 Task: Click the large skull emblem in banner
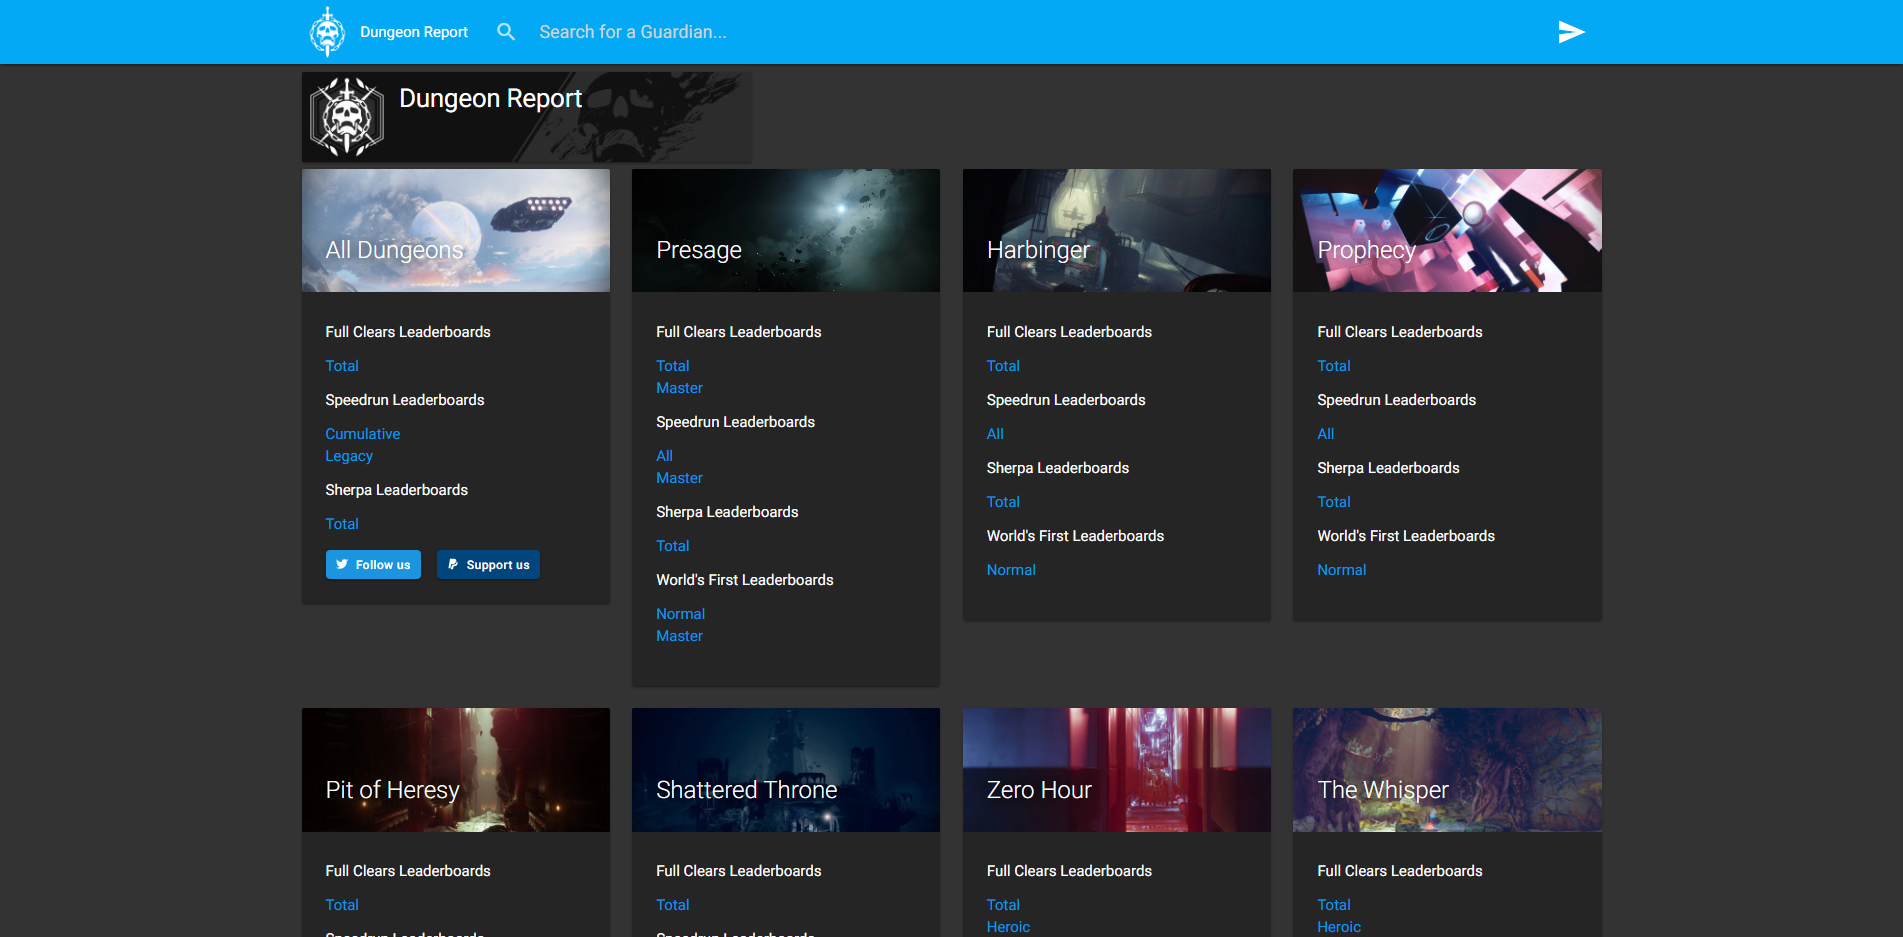click(346, 117)
